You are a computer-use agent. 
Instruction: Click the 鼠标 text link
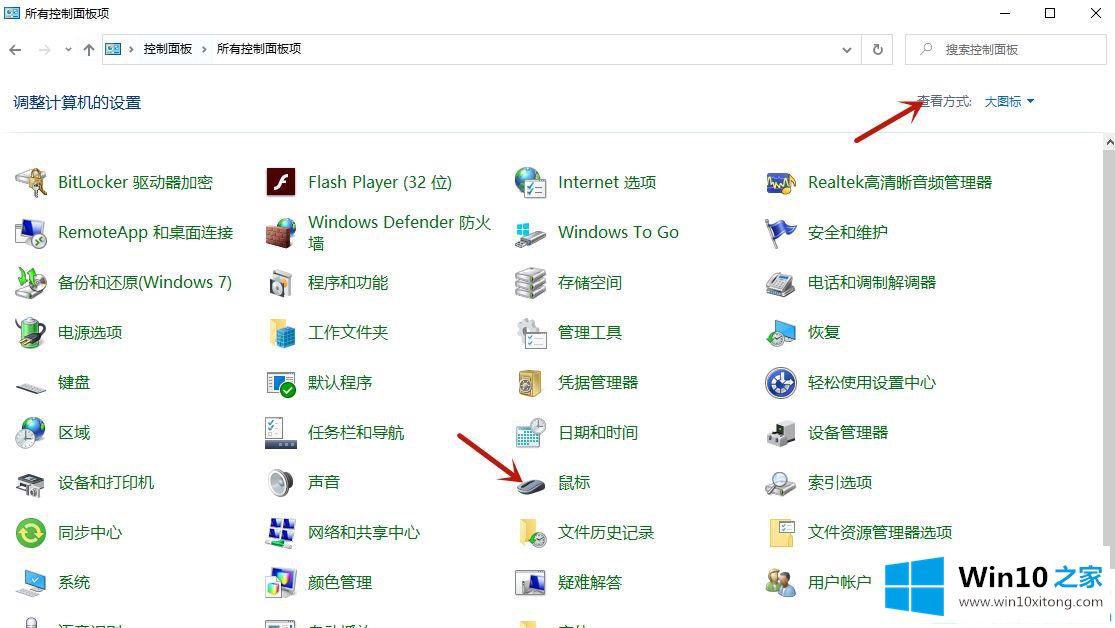pos(574,483)
